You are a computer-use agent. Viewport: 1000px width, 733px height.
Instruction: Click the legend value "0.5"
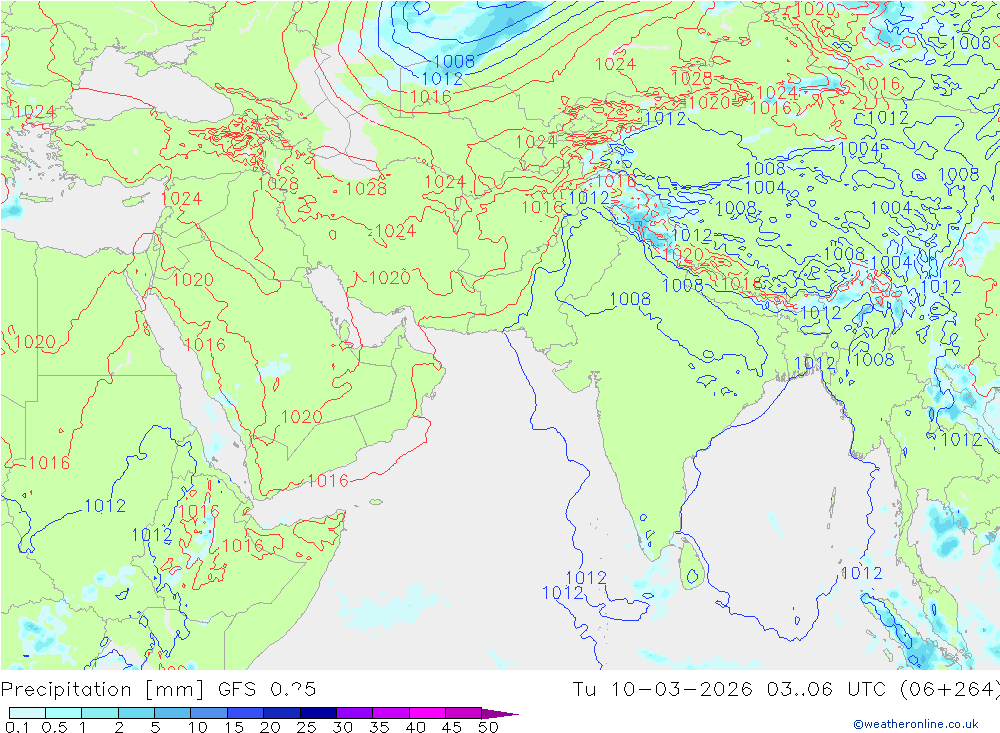pos(54,727)
